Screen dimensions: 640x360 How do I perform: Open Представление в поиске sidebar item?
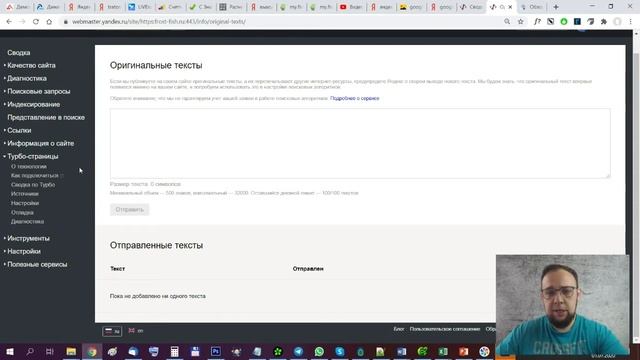46,118
